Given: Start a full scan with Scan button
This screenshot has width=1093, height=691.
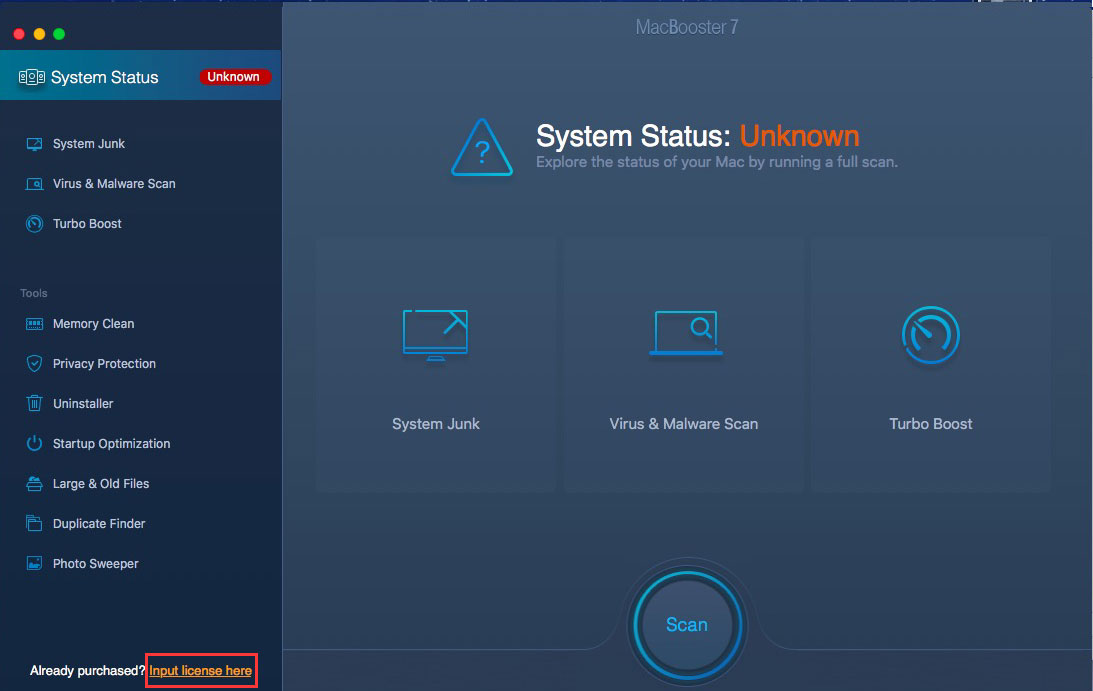Looking at the screenshot, I should tap(687, 625).
